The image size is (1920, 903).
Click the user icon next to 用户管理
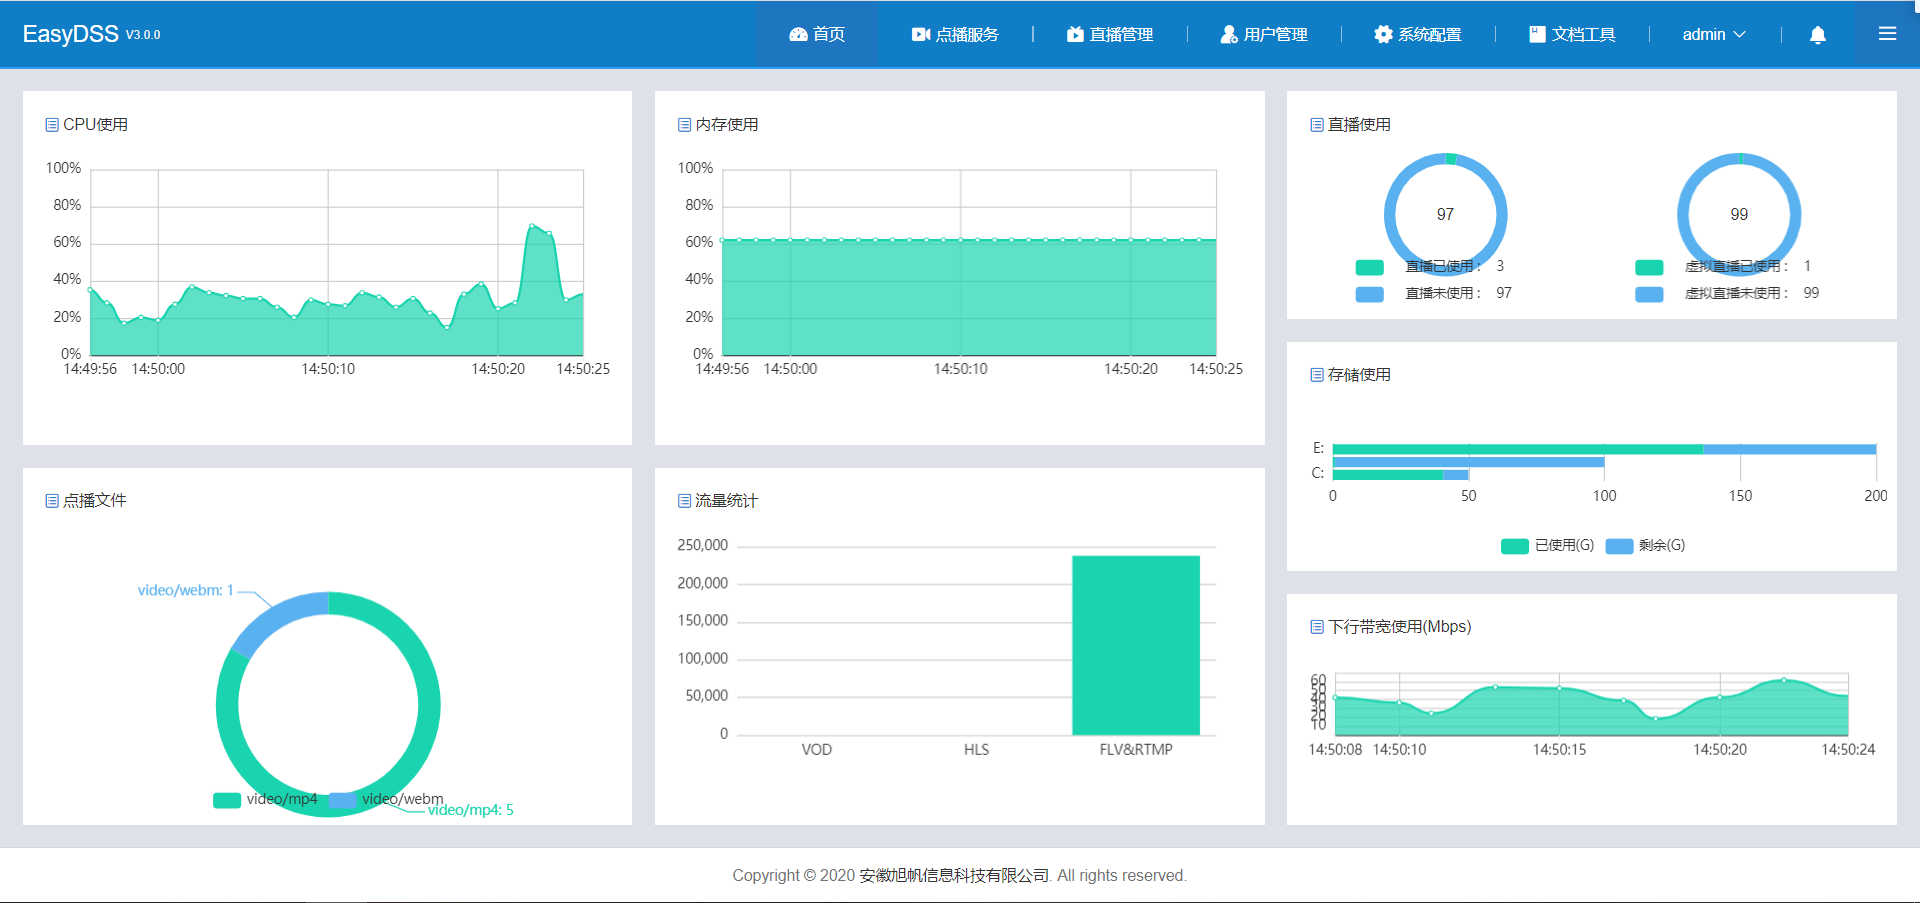pyautogui.click(x=1227, y=33)
